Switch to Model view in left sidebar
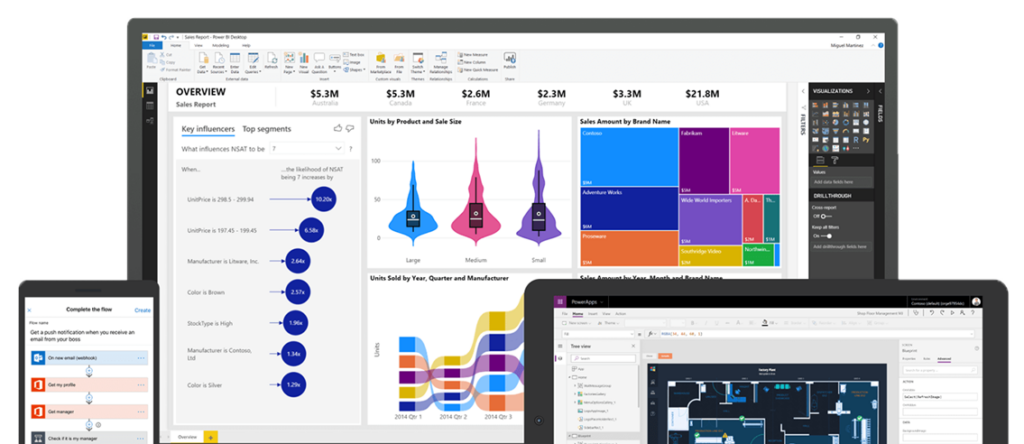The height and width of the screenshot is (444, 1024). [x=150, y=120]
